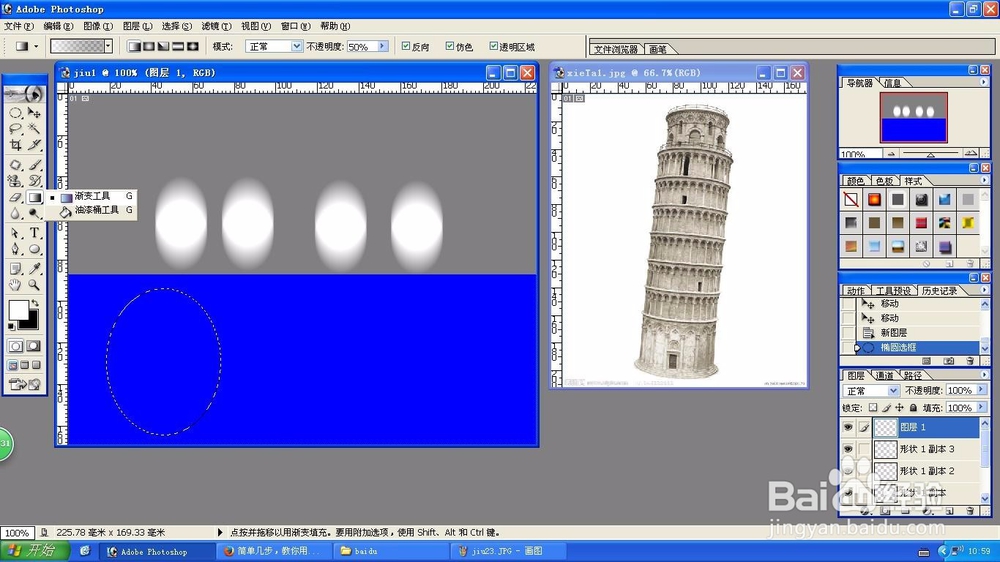Click the 开始 Start button
The image size is (1000, 562).
(x=33, y=551)
